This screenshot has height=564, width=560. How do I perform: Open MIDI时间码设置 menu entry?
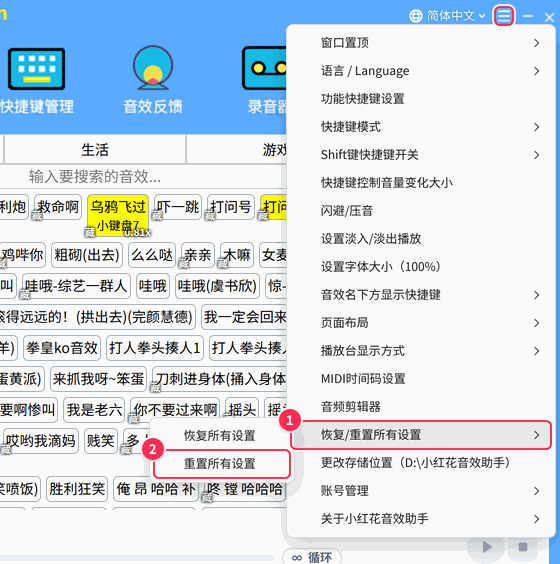click(x=421, y=379)
